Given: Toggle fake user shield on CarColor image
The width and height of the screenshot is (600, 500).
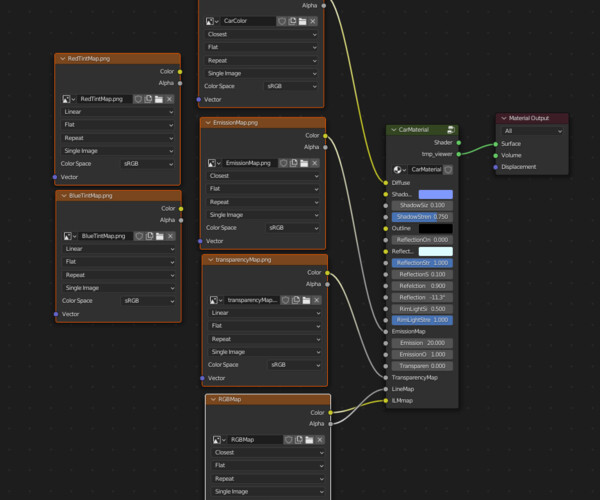Looking at the screenshot, I should pos(282,21).
